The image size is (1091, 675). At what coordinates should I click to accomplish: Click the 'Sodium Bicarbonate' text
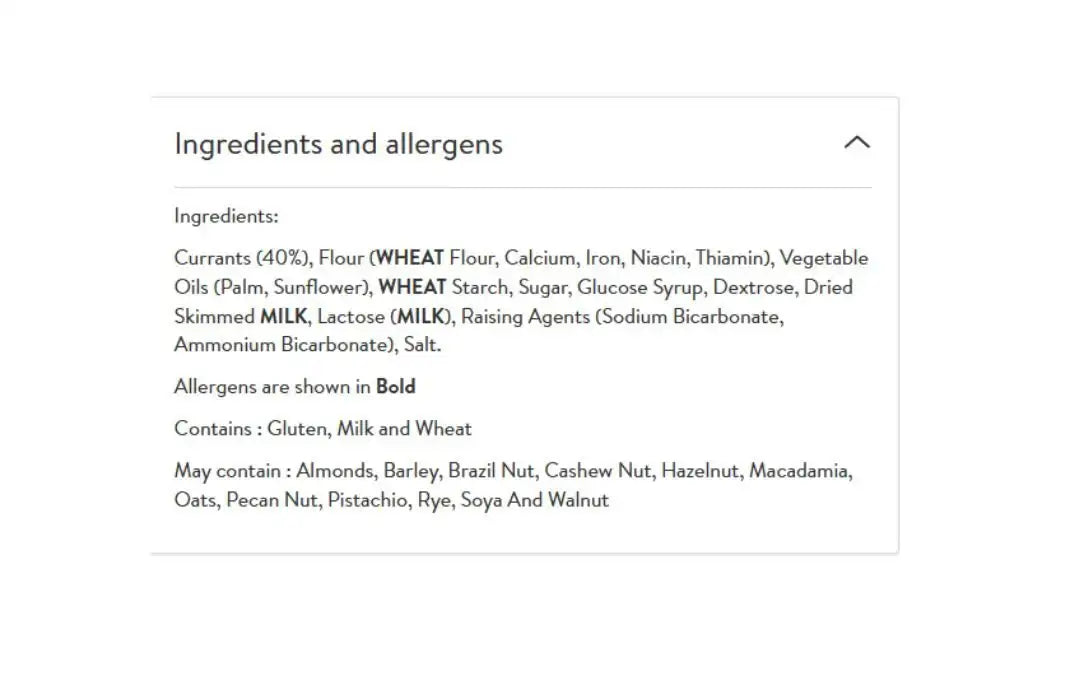(x=692, y=316)
